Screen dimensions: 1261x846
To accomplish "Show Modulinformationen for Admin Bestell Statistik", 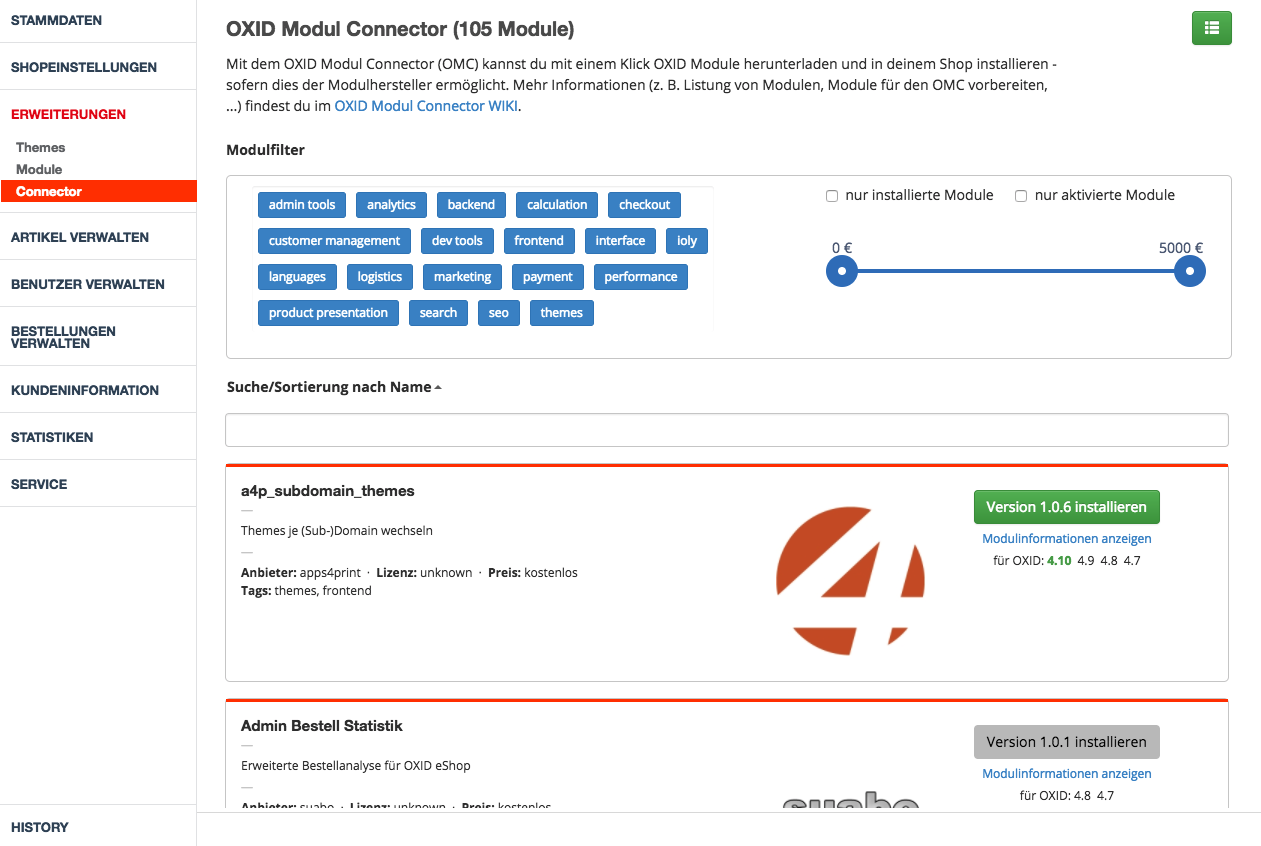I will (1067, 774).
